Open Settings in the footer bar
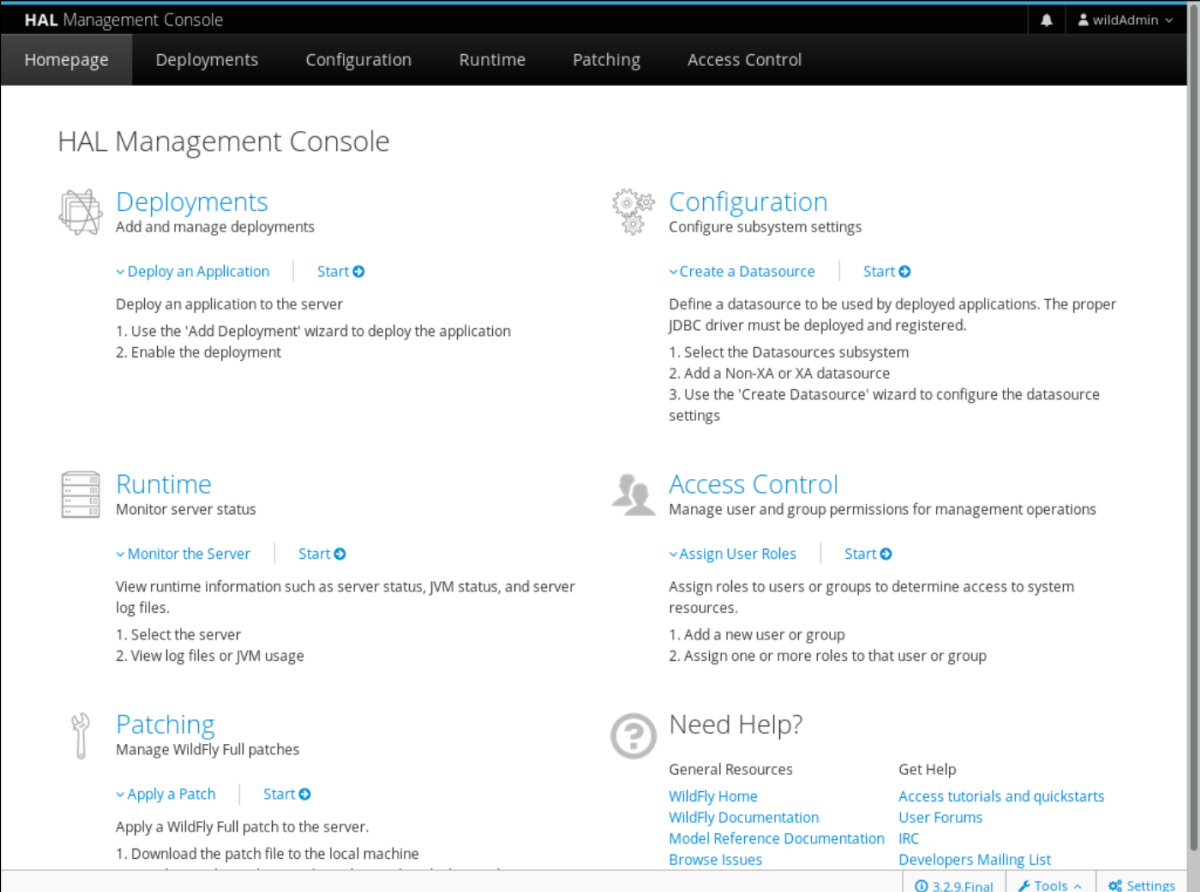This screenshot has height=892, width=1200. (1141, 885)
